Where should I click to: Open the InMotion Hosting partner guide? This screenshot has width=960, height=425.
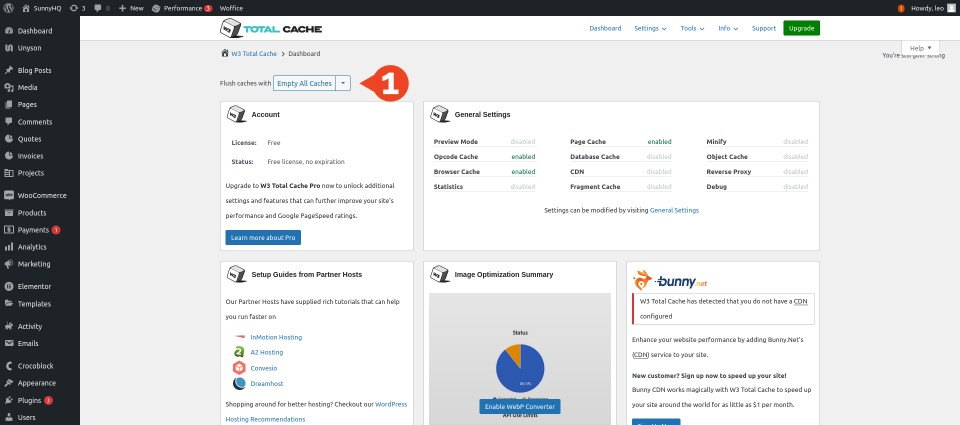click(x=275, y=337)
